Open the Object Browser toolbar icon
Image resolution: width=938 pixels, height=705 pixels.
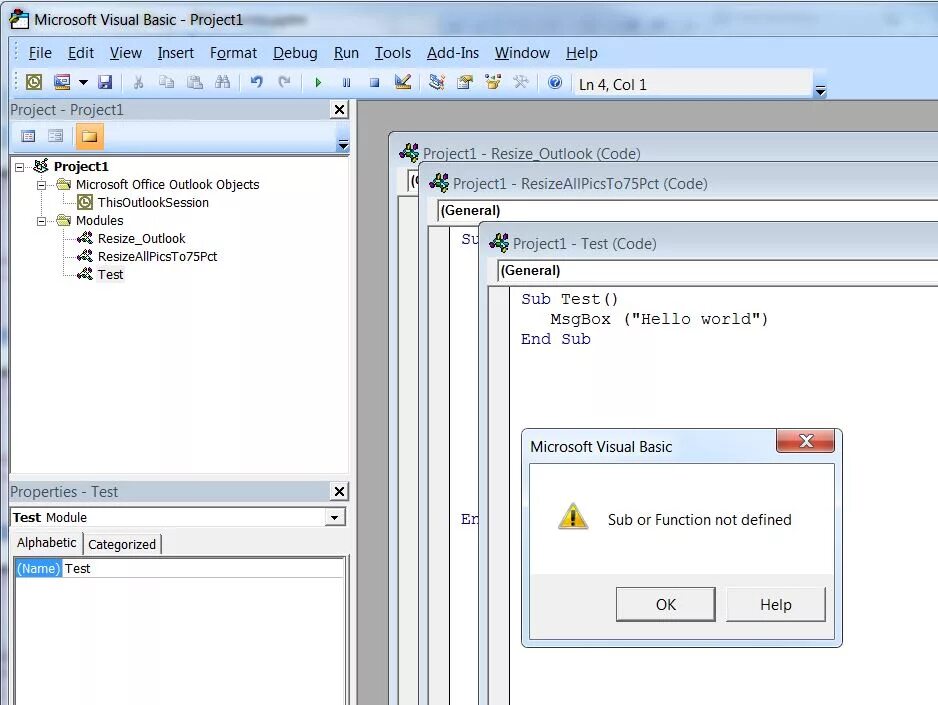point(493,82)
